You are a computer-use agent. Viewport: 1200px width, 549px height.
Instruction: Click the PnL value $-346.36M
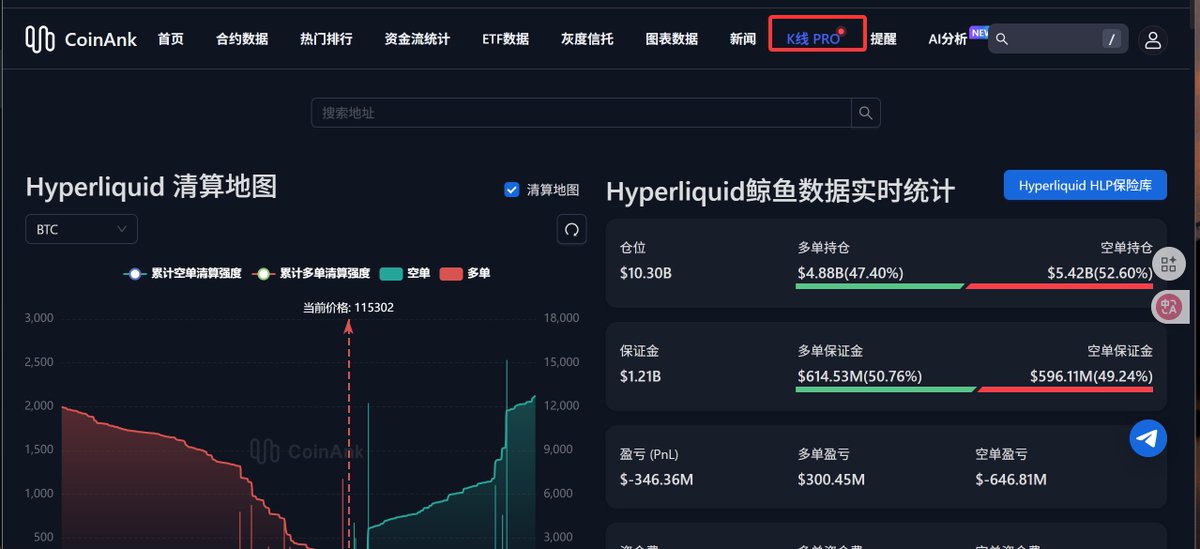657,479
